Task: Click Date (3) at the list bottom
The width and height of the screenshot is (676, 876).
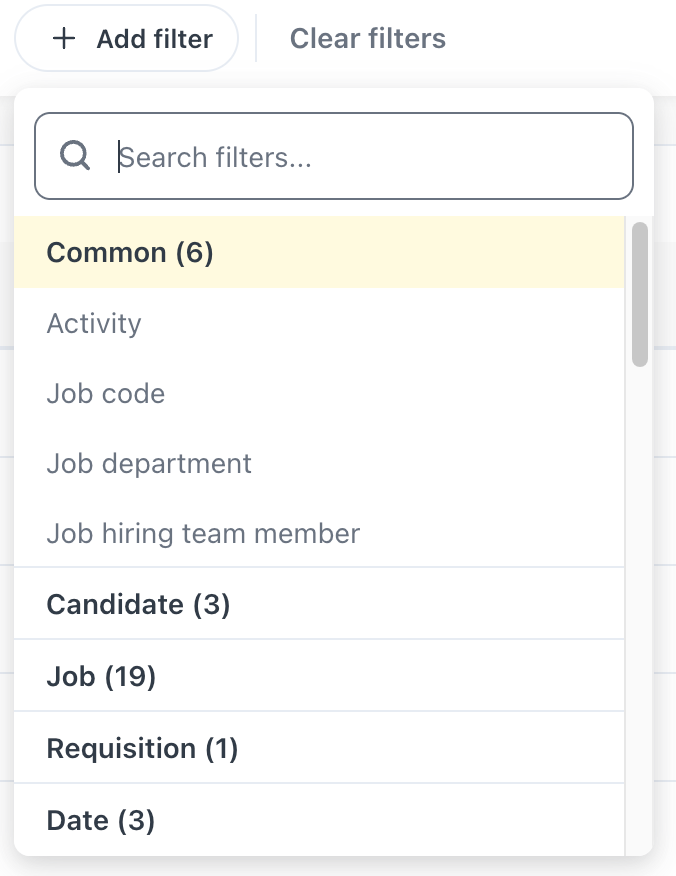Action: pos(100,820)
